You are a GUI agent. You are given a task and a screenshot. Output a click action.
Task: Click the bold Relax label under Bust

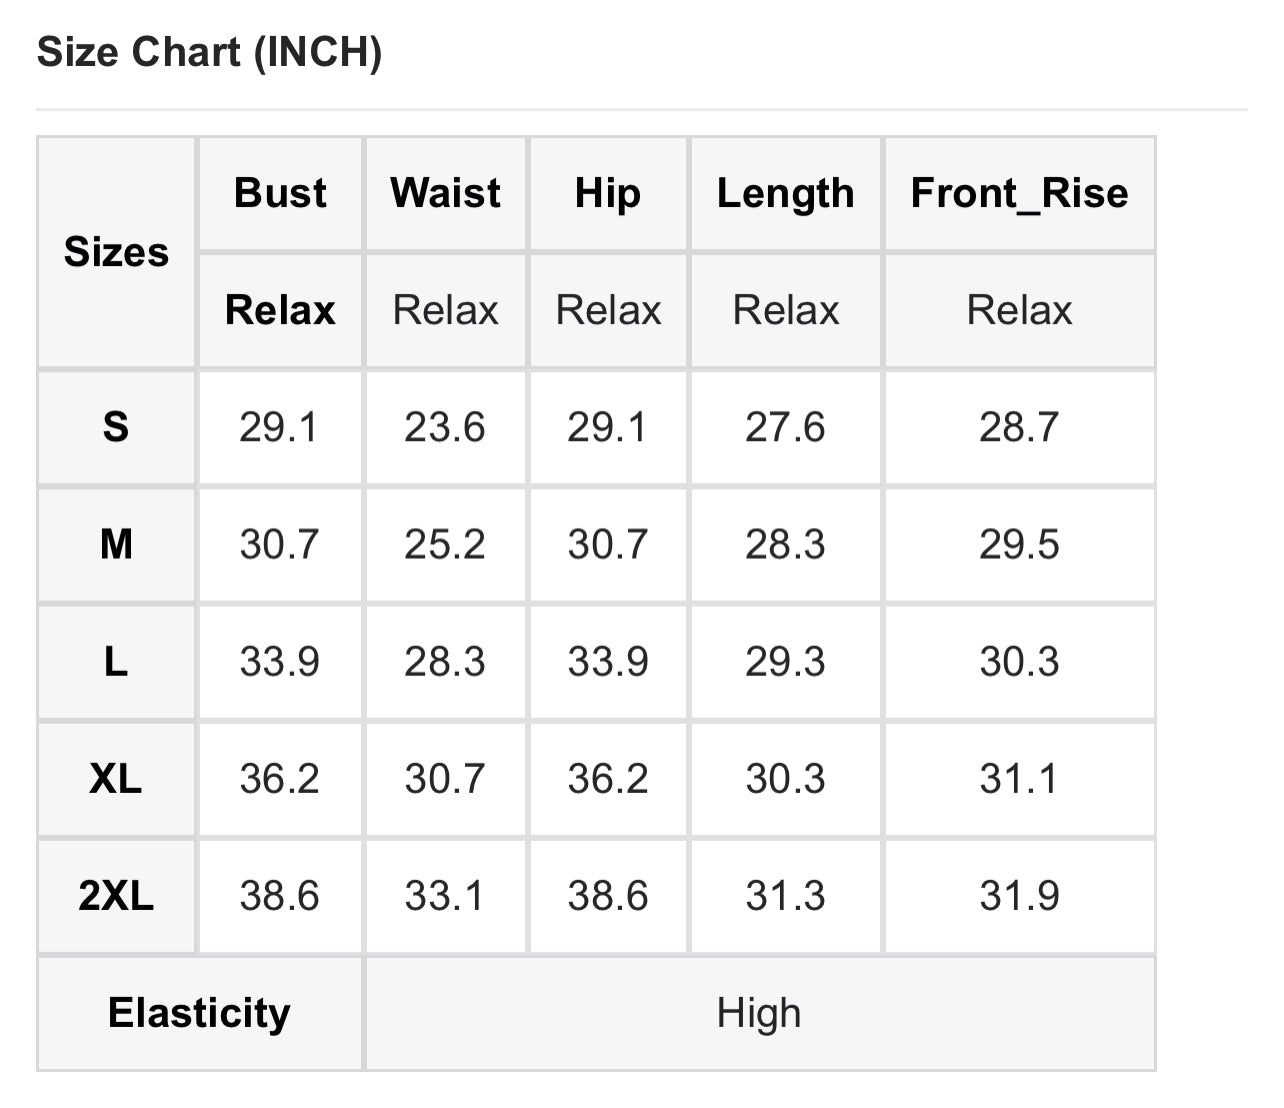coord(280,310)
